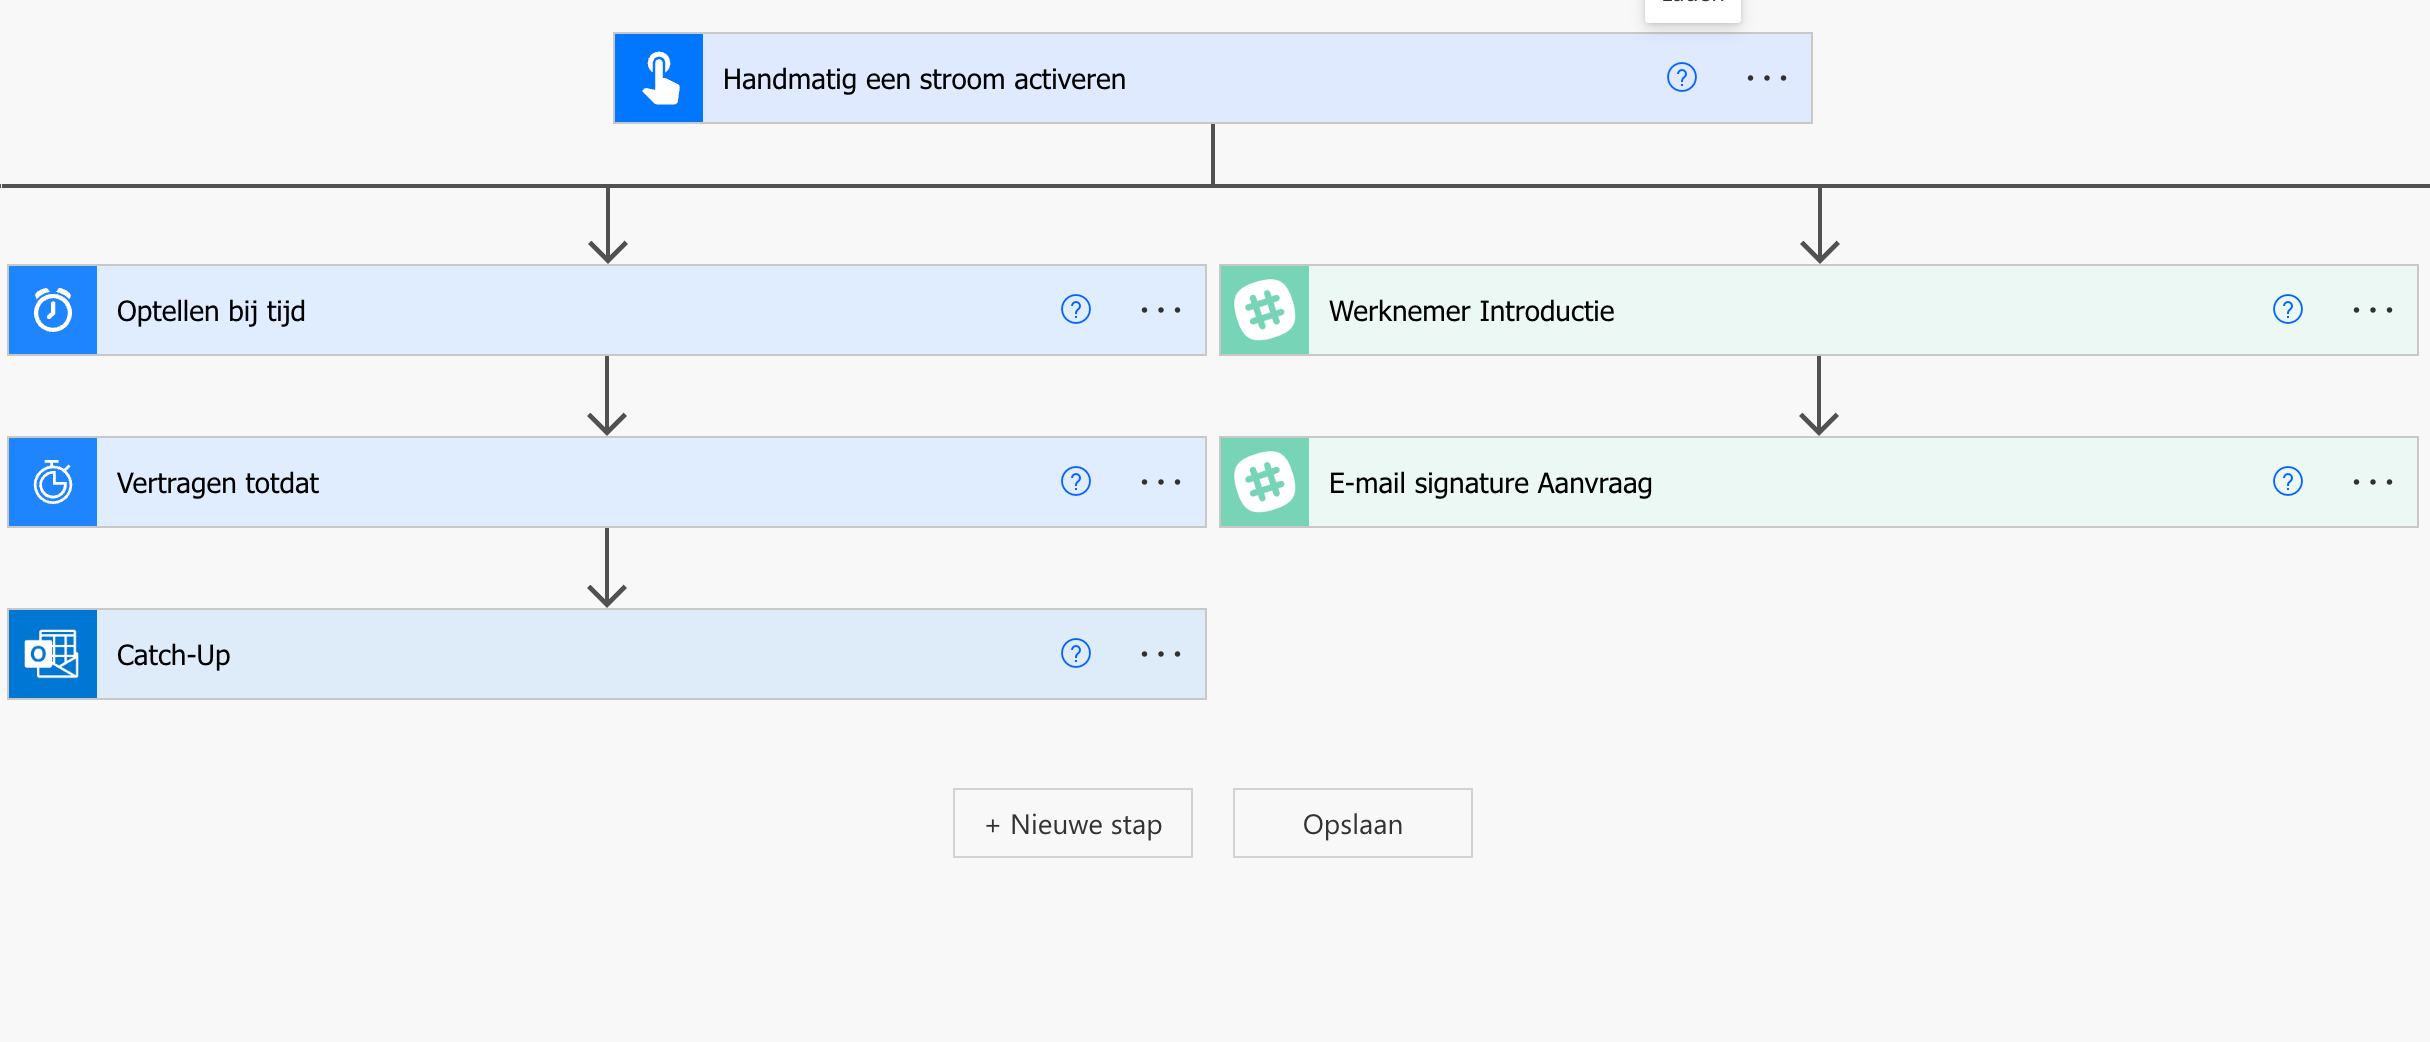
Task: Open help for E-mail signature Aanvraag
Action: (2288, 482)
